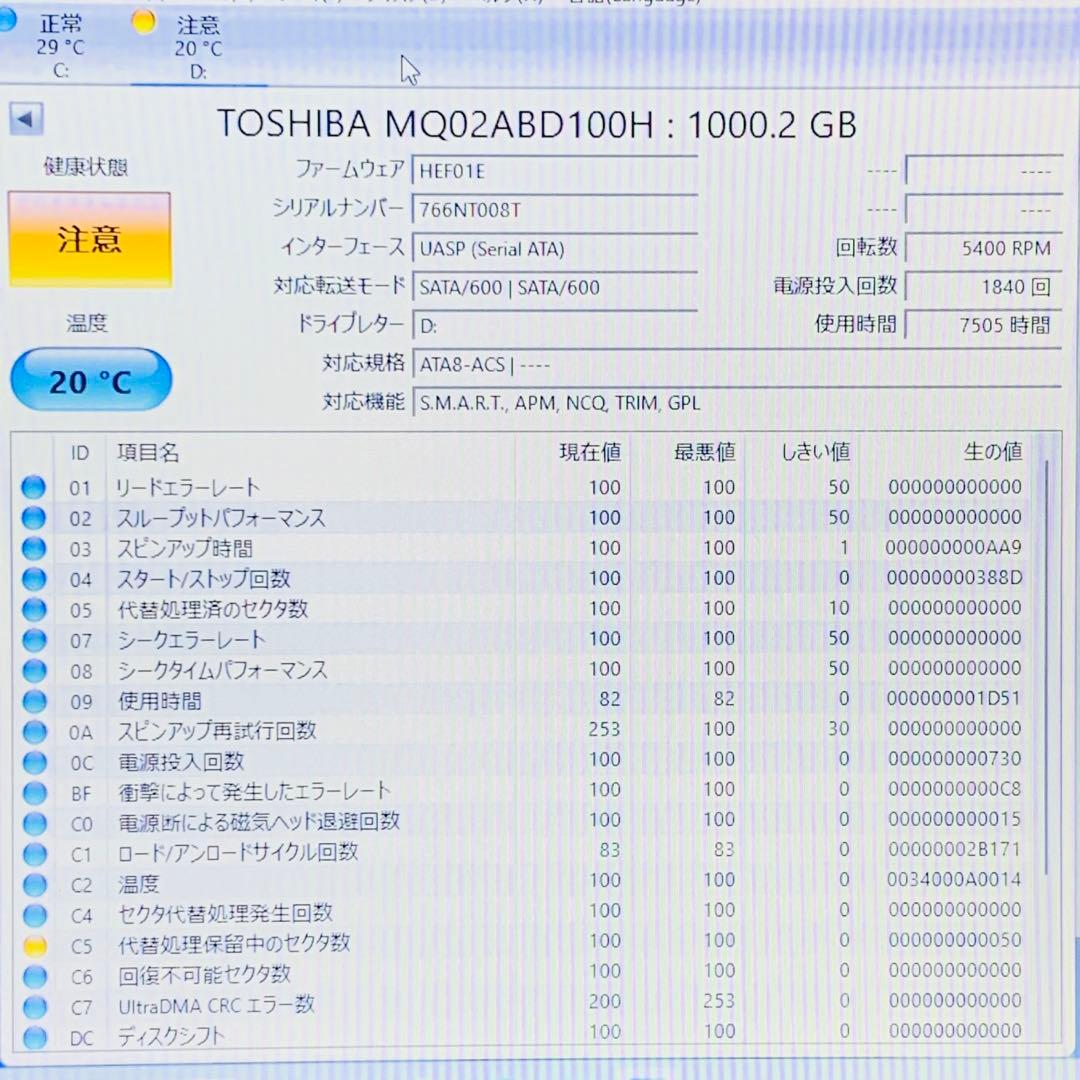
Task: Click the yellow warning icon on D: drive
Action: point(142,20)
